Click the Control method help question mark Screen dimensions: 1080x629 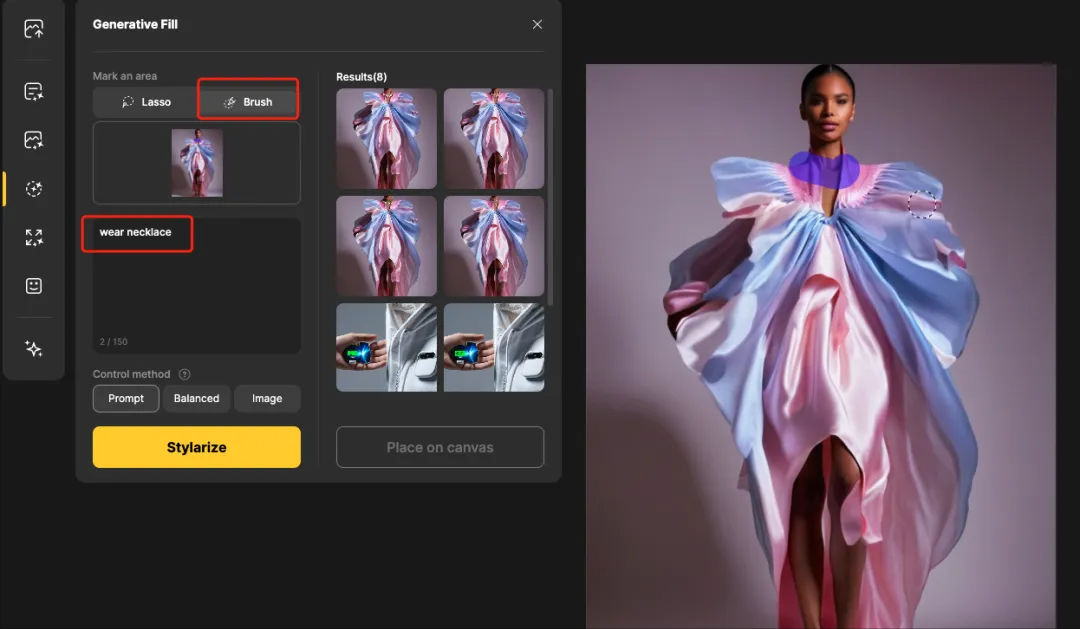pyautogui.click(x=184, y=374)
